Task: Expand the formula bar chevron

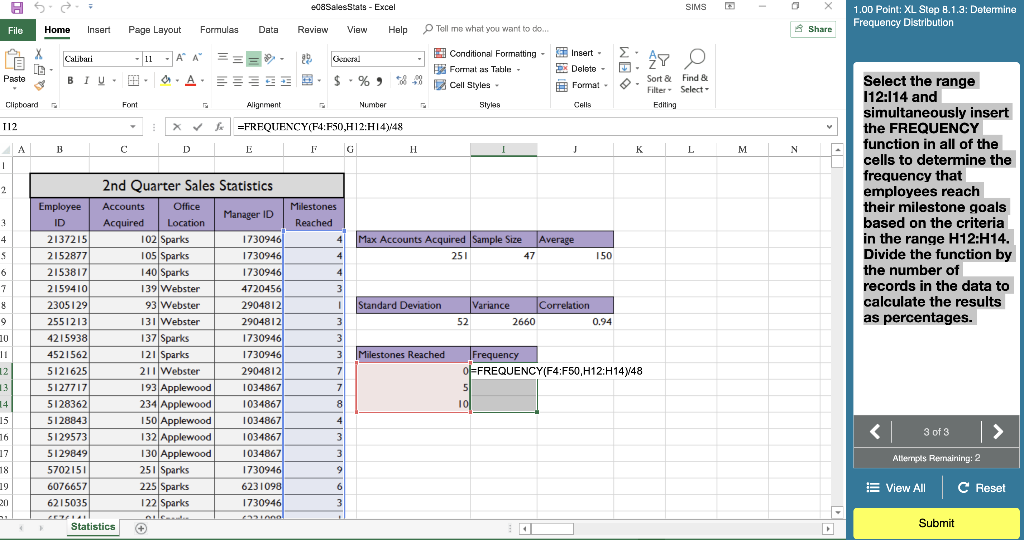Action: 829,127
